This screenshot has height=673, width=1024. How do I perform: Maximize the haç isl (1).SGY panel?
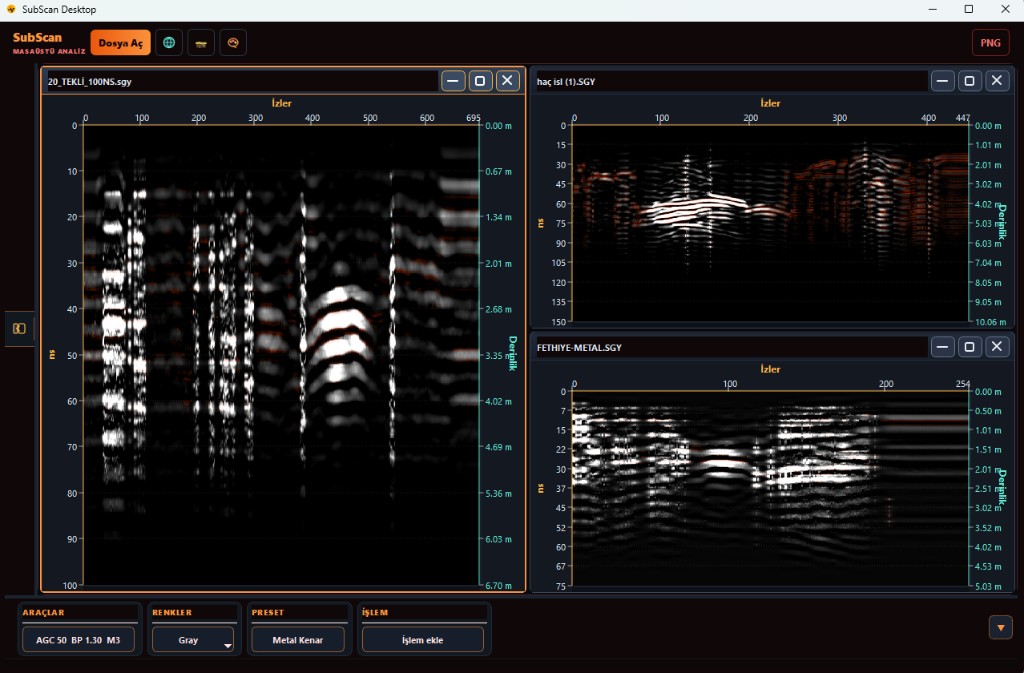point(970,81)
